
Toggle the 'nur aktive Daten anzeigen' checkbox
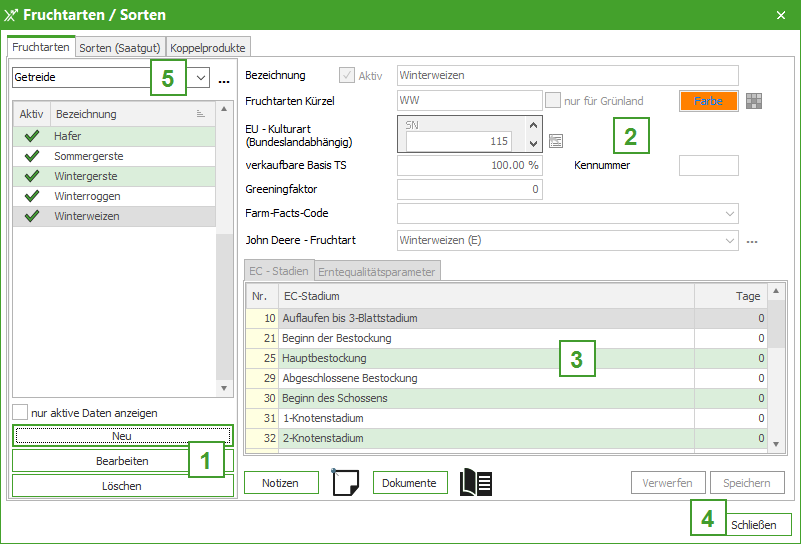[x=20, y=413]
